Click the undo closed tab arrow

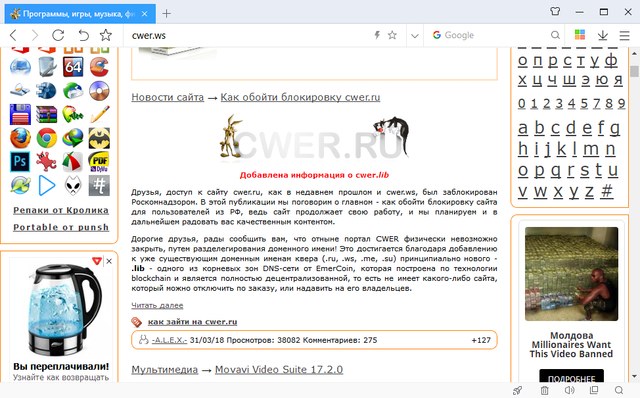[83, 35]
